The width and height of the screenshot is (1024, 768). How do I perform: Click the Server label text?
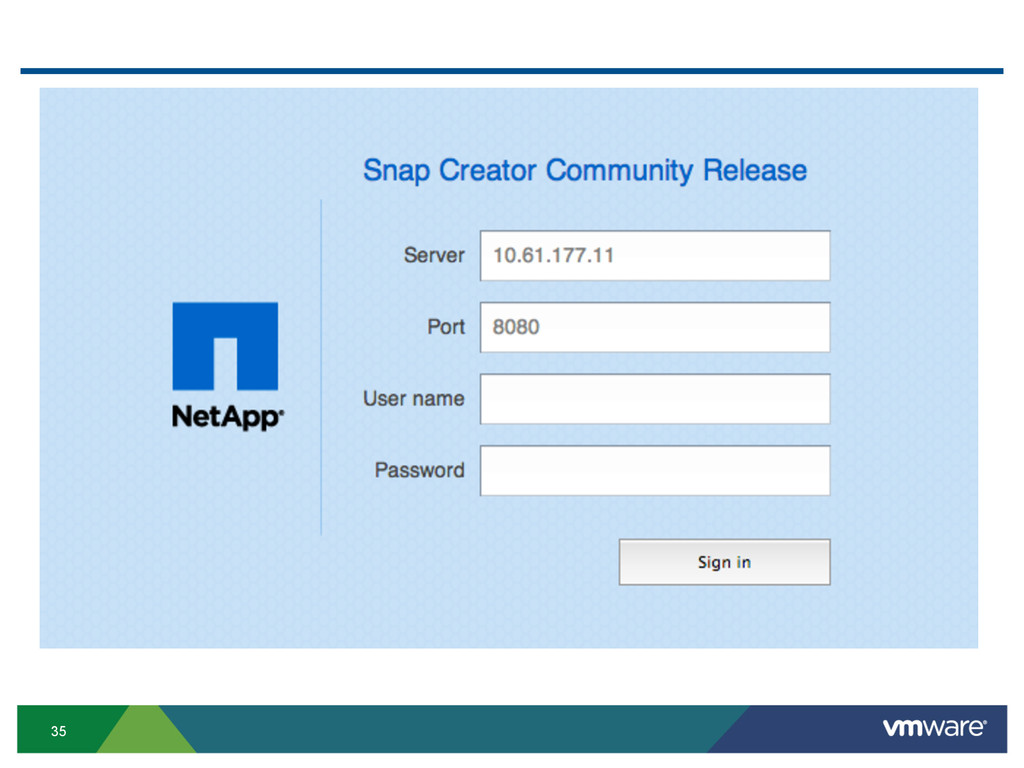[434, 255]
